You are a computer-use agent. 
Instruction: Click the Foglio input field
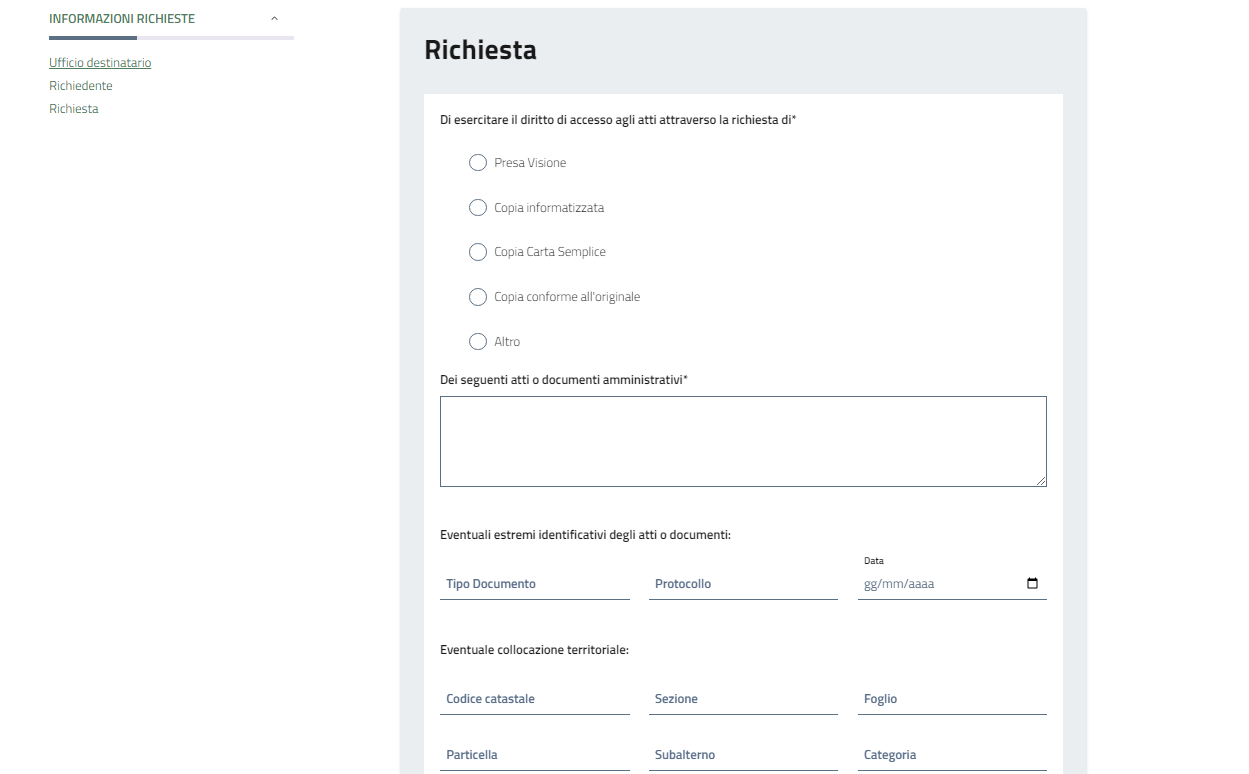952,699
